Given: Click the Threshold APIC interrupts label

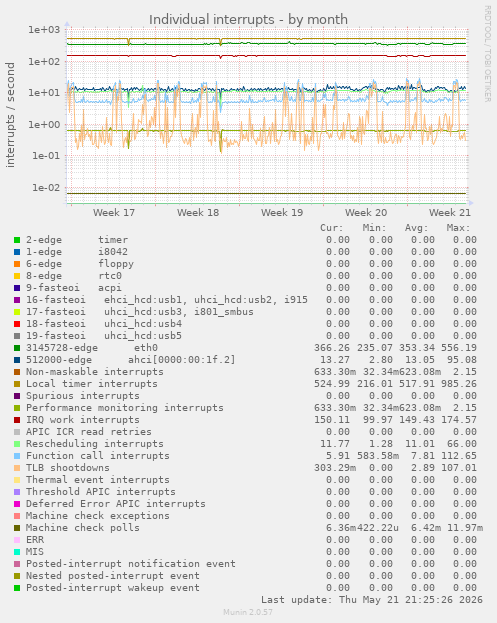Looking at the screenshot, I should tap(101, 492).
